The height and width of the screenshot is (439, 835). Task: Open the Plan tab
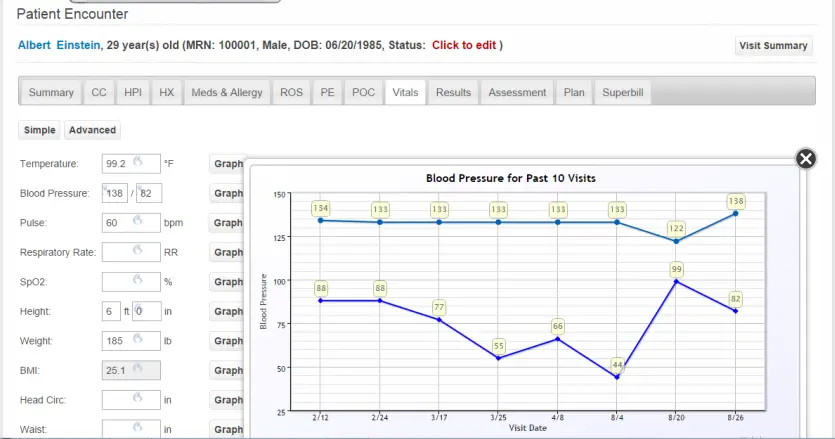click(574, 93)
